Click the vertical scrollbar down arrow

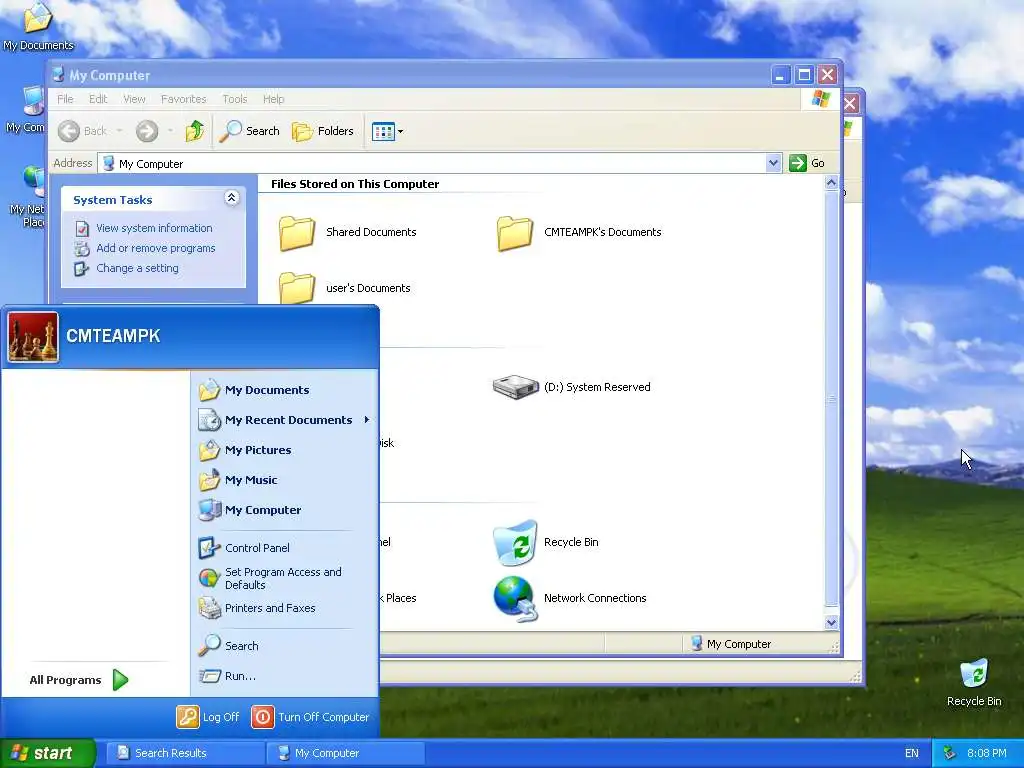(831, 622)
